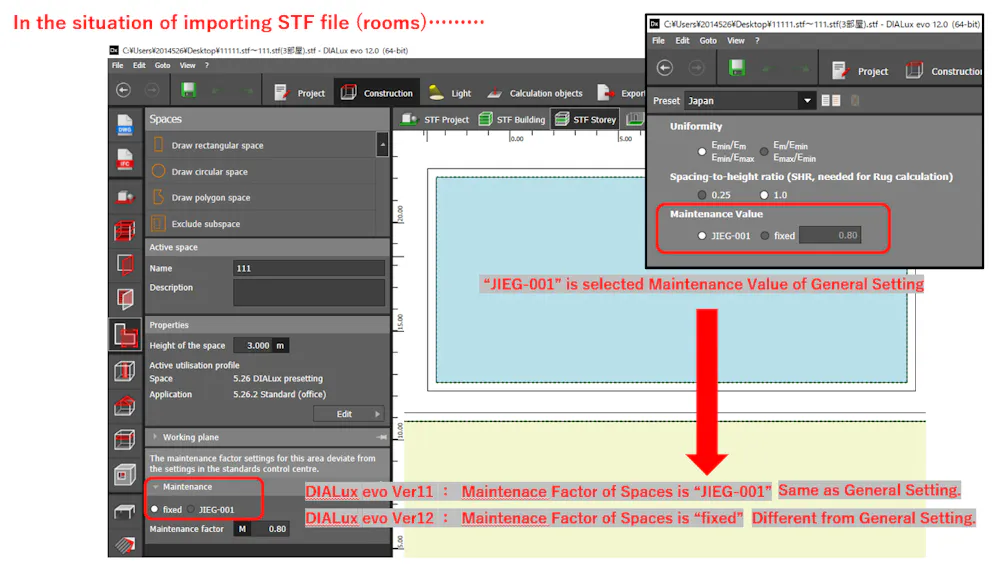The height and width of the screenshot is (569, 1000).
Task: Select JIEG-001 under Maintenance Value in inset window
Action: coord(702,236)
